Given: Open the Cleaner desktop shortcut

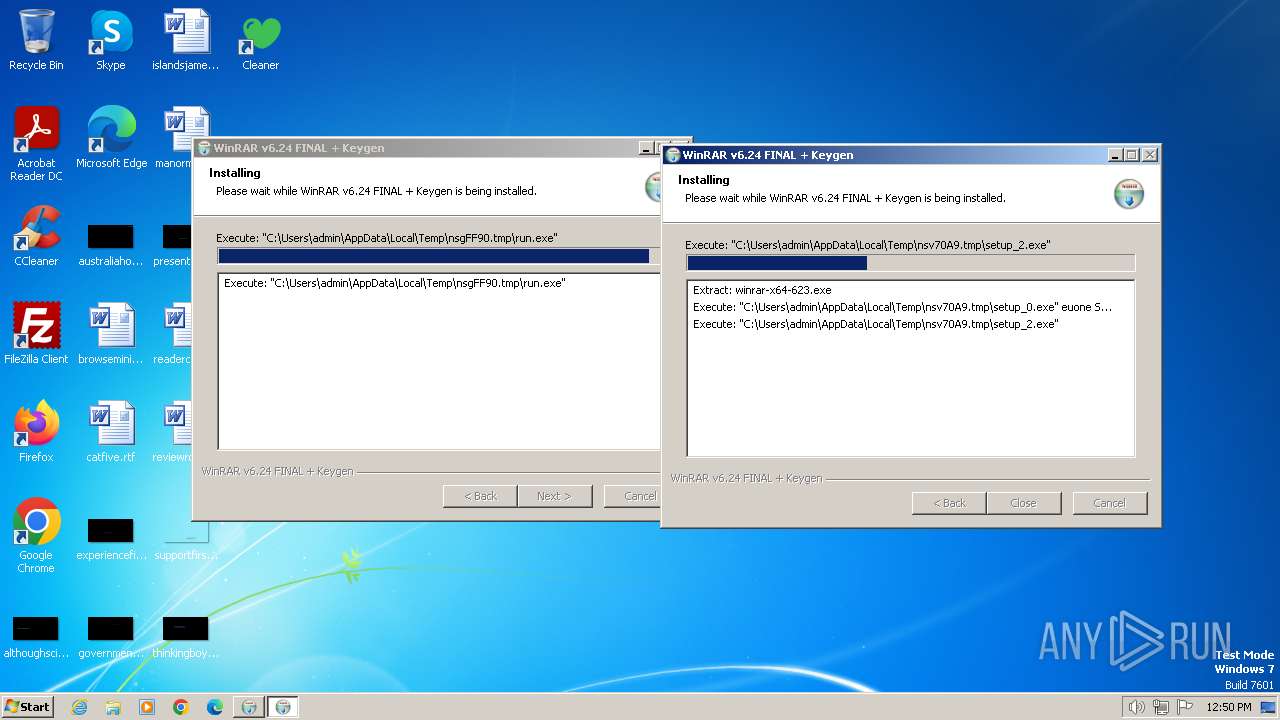Looking at the screenshot, I should tap(260, 41).
